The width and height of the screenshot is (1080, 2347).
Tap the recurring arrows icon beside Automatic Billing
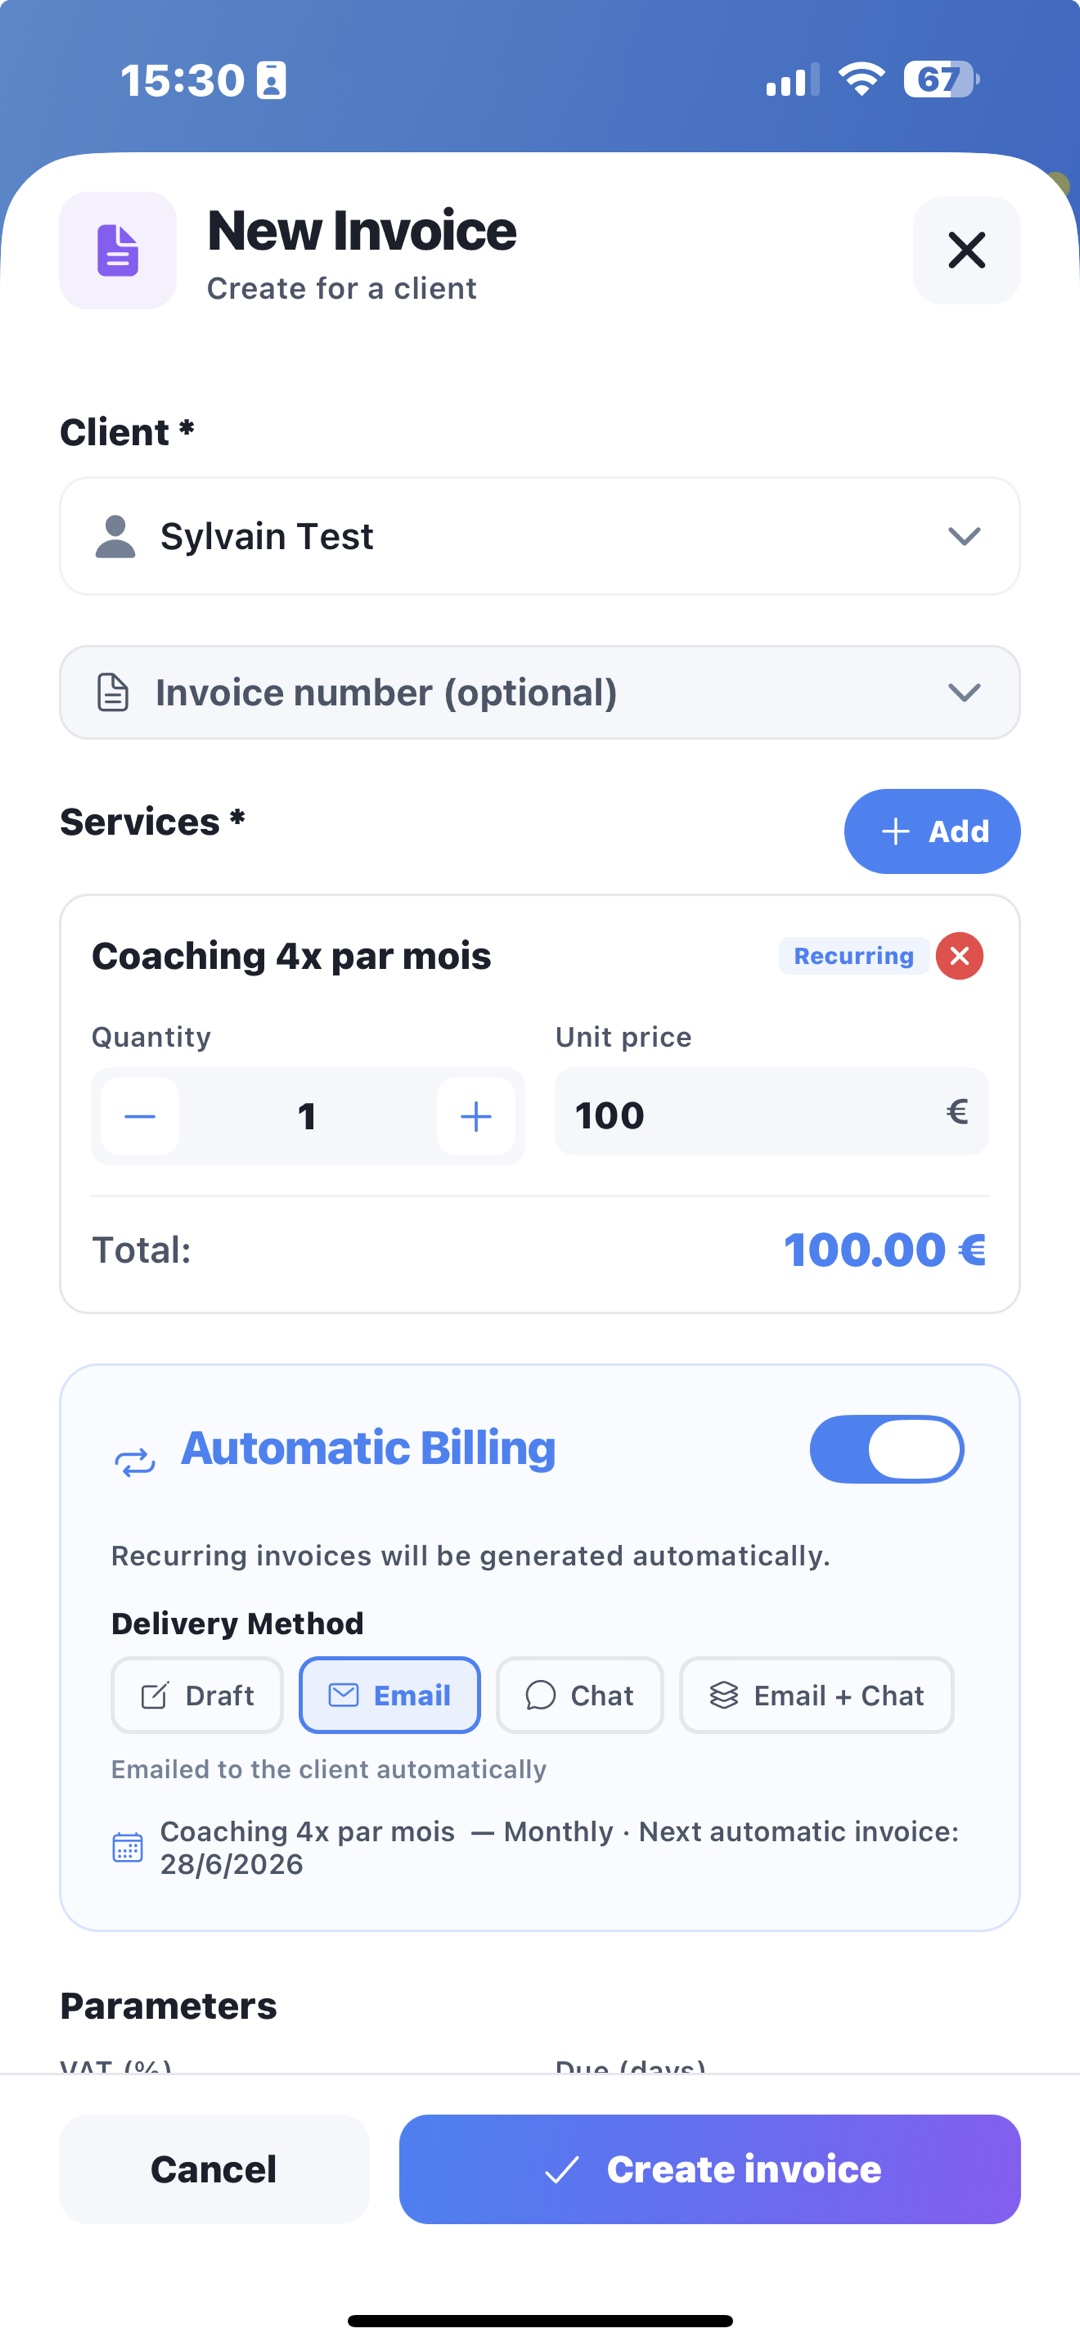click(x=135, y=1463)
